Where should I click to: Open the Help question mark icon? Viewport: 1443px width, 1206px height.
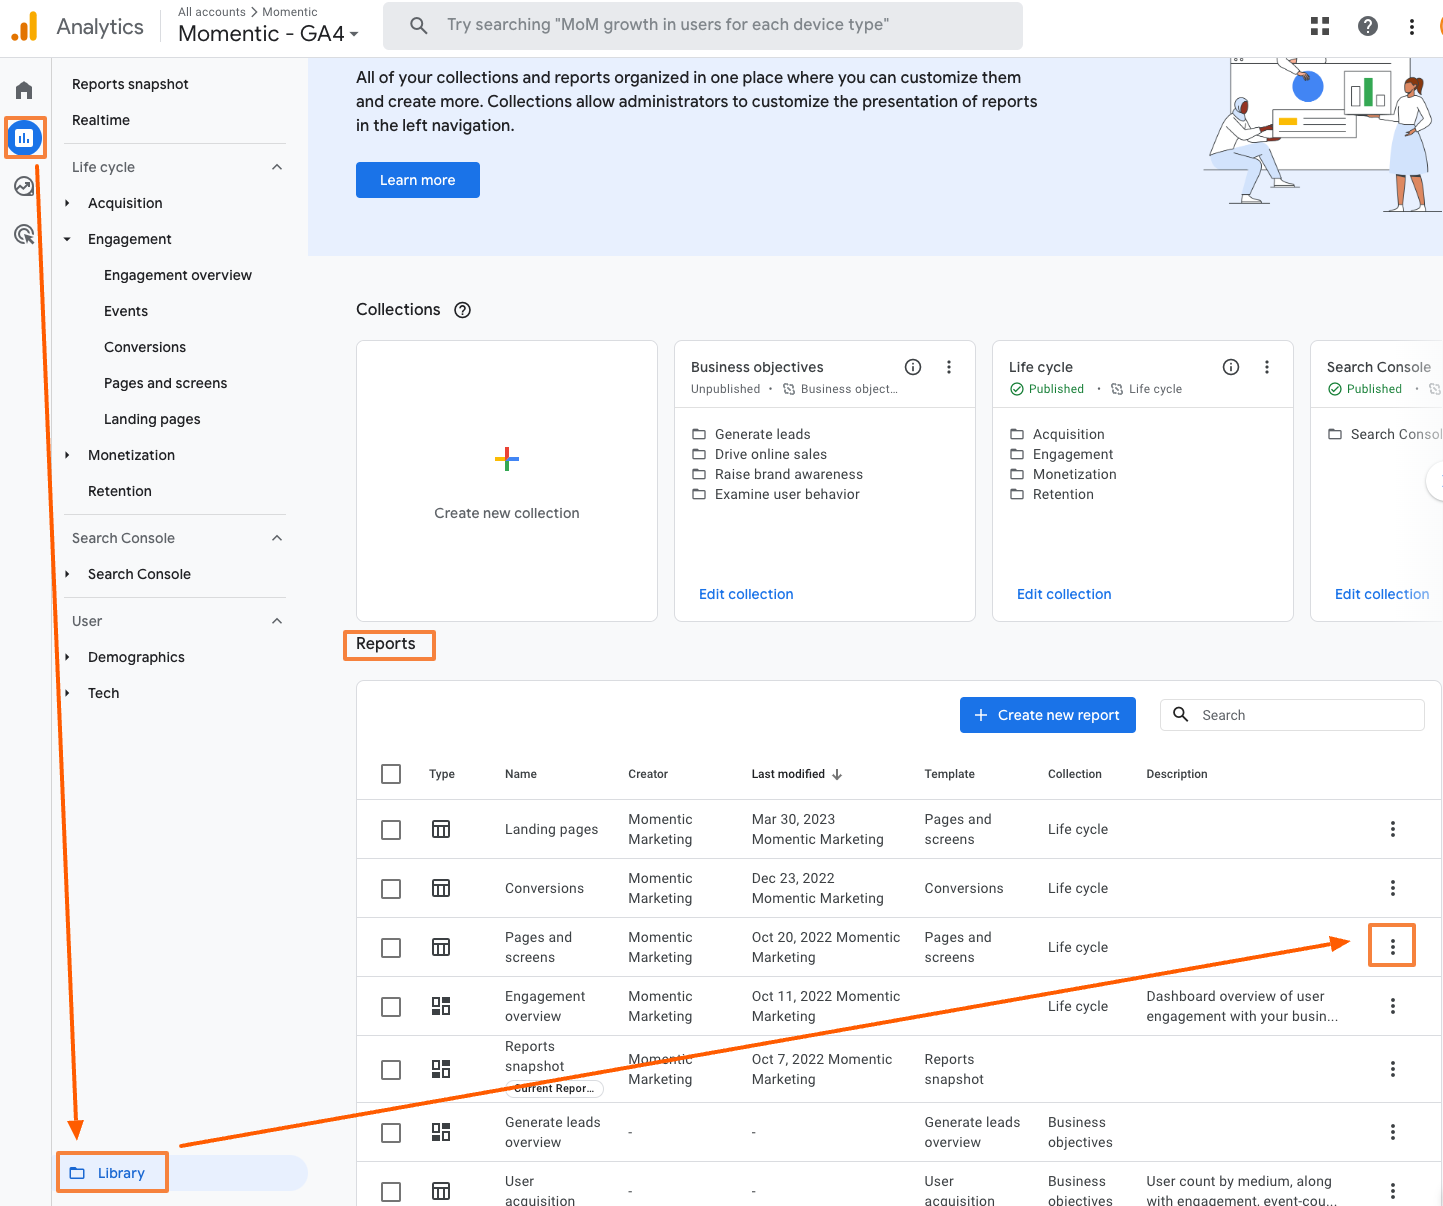pyautogui.click(x=1368, y=26)
